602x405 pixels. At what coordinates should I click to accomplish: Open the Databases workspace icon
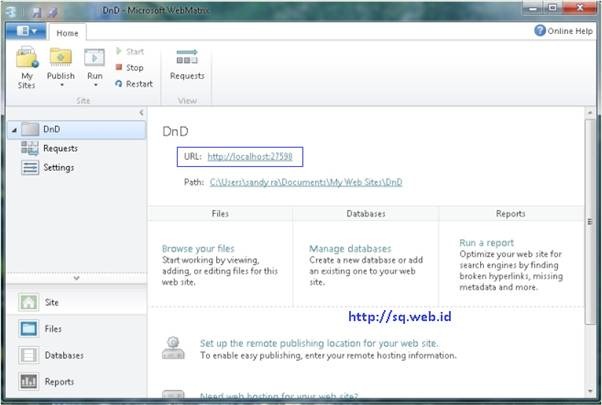click(28, 355)
